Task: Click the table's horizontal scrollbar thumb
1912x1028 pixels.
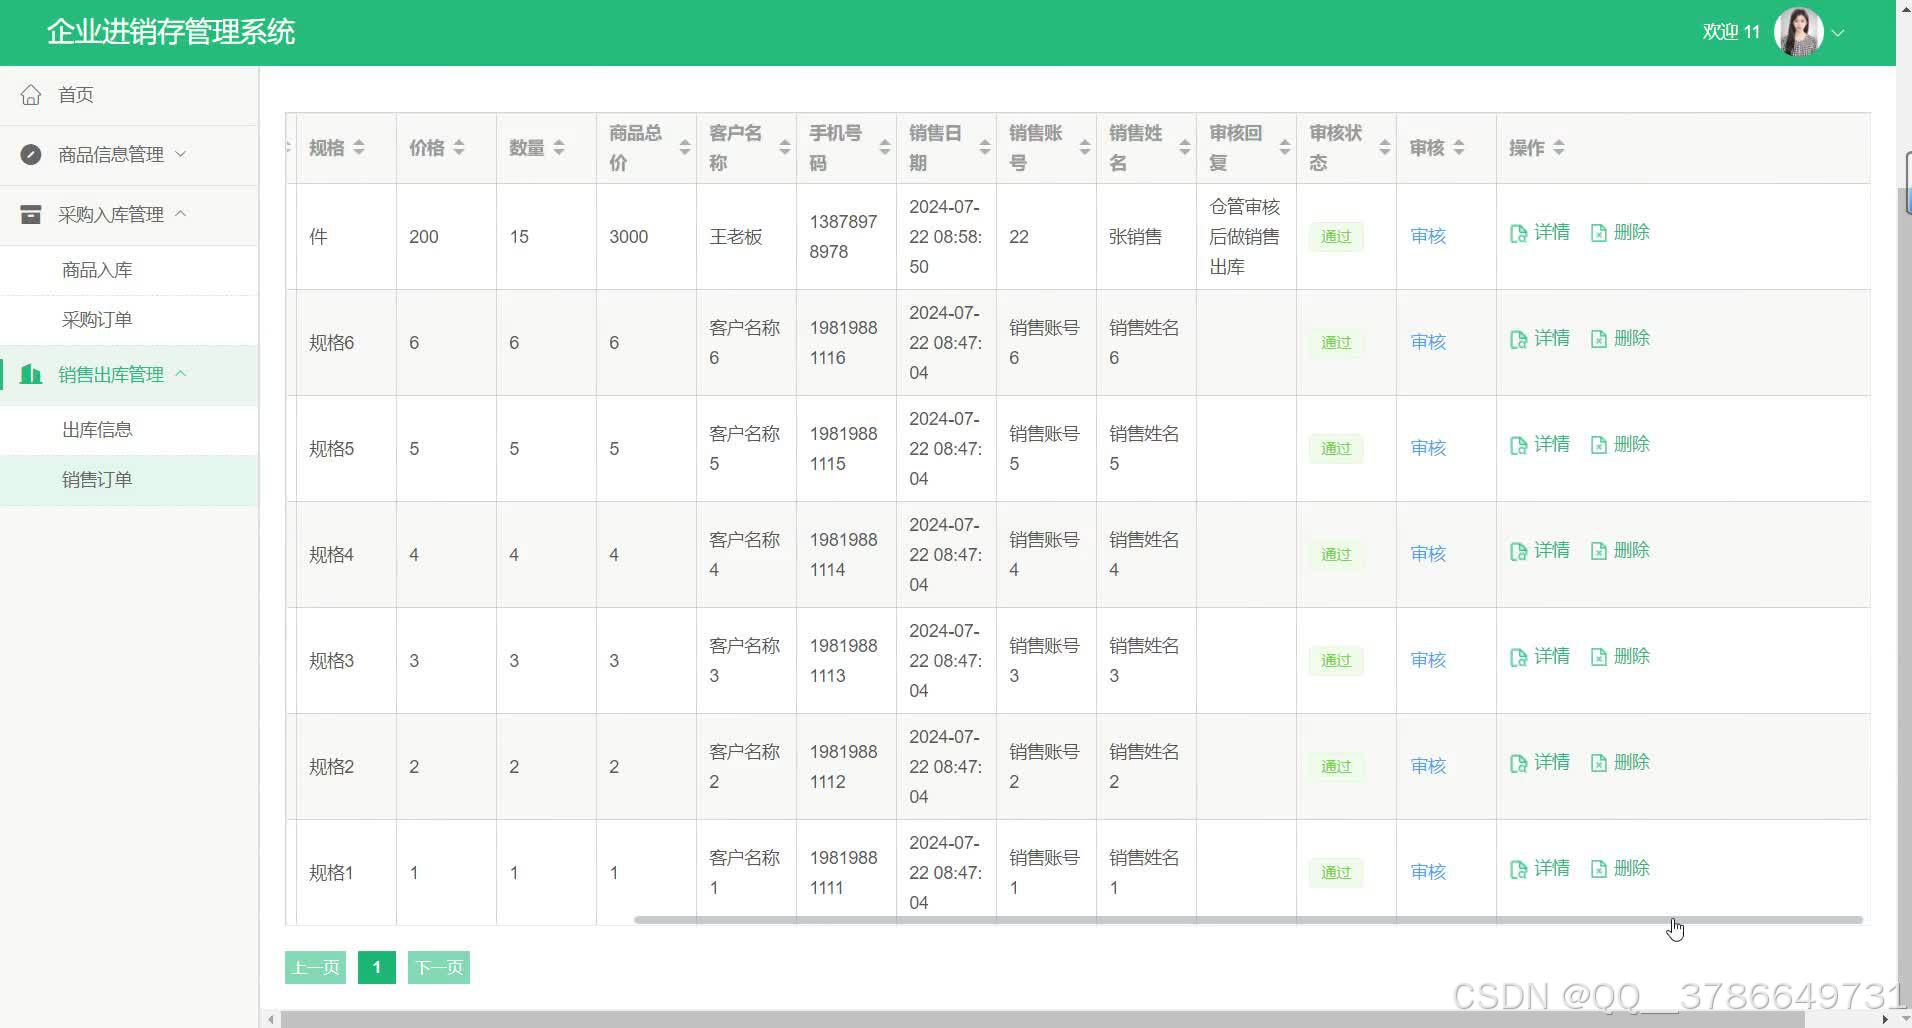Action: [1248, 920]
